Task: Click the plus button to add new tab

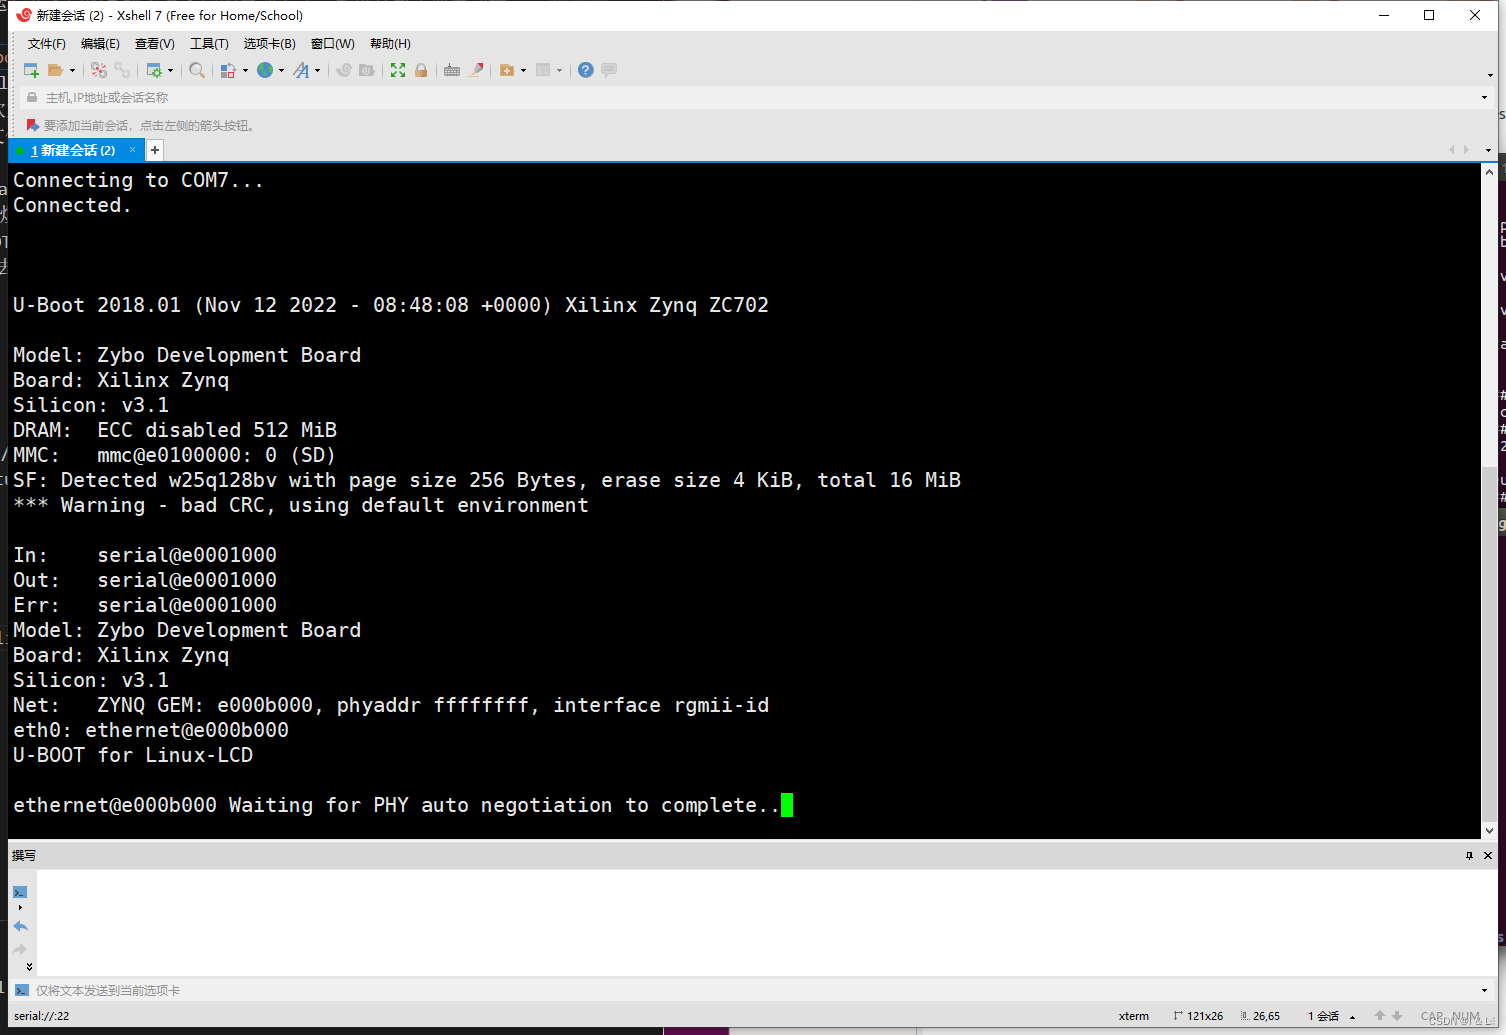Action: pos(155,150)
